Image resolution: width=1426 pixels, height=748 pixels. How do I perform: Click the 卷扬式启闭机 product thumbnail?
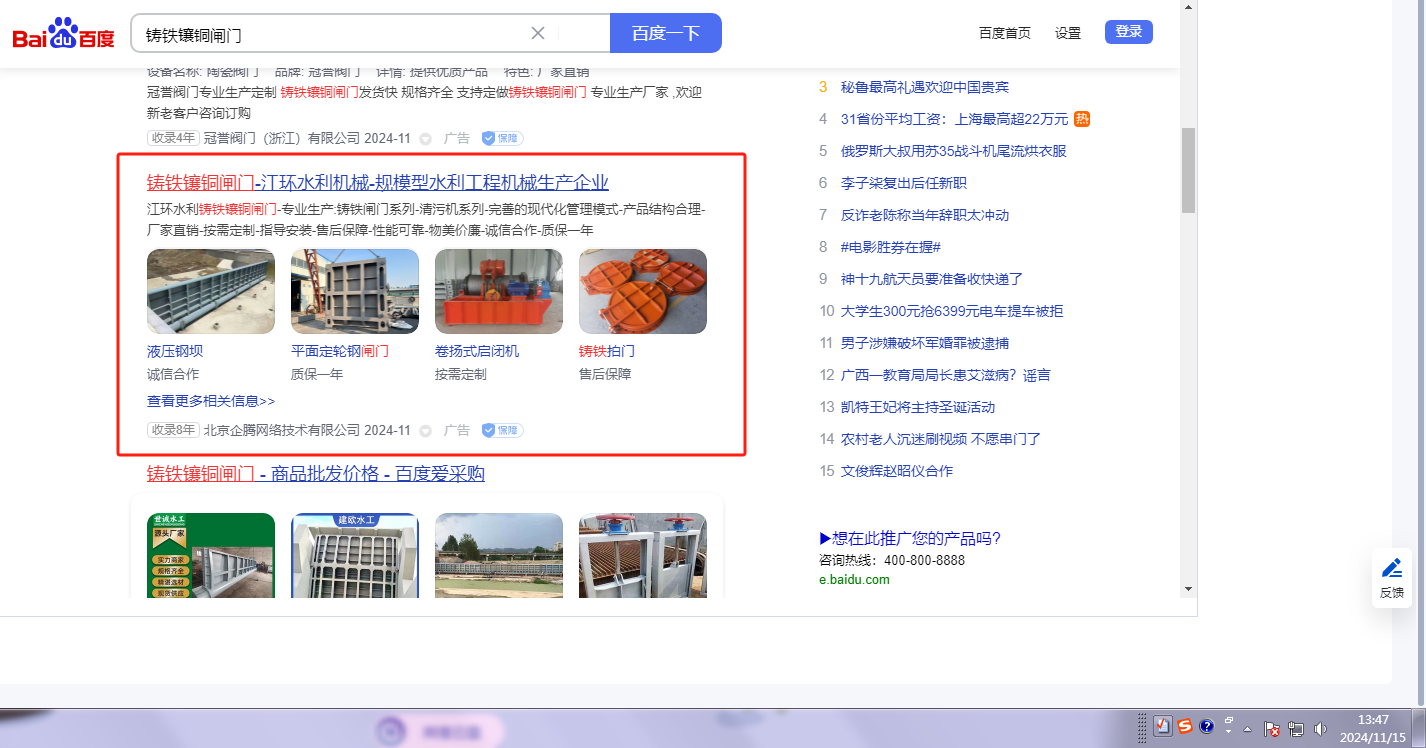(499, 291)
